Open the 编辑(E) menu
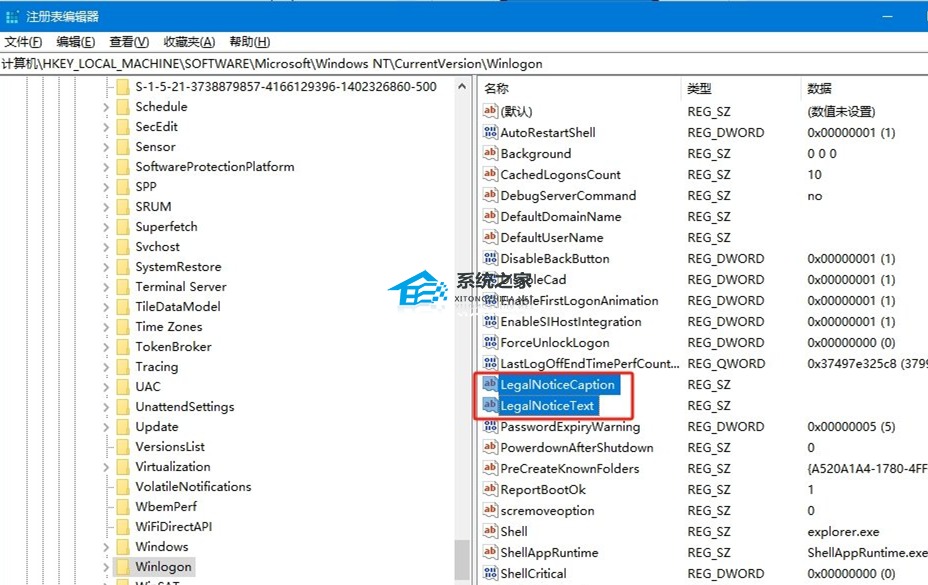928x585 pixels. coord(75,42)
